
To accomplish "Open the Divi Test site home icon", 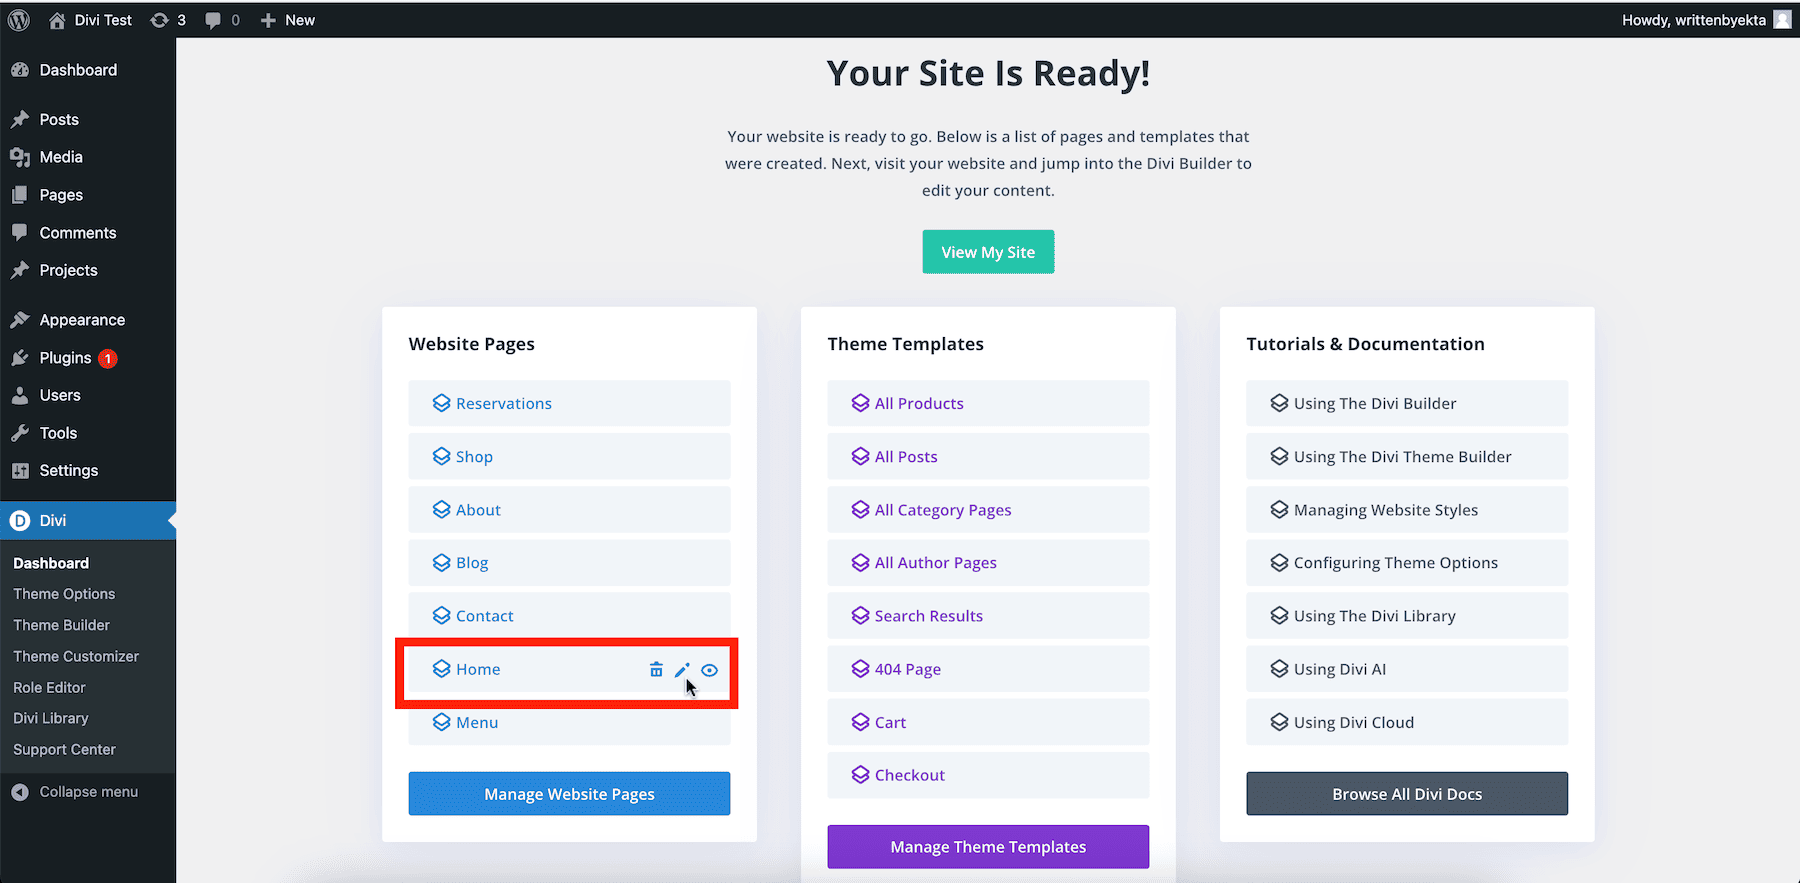I will (x=57, y=20).
